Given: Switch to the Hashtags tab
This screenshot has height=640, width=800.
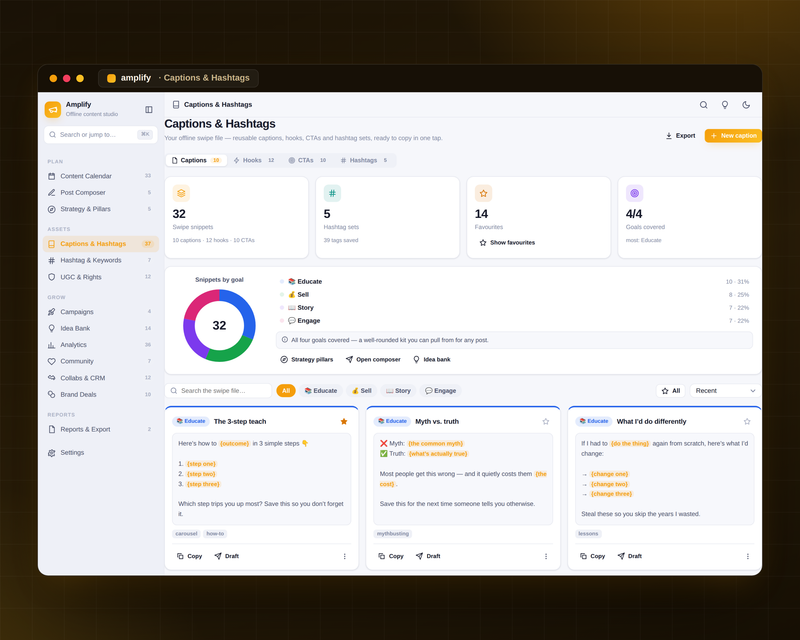Looking at the screenshot, I should (364, 160).
